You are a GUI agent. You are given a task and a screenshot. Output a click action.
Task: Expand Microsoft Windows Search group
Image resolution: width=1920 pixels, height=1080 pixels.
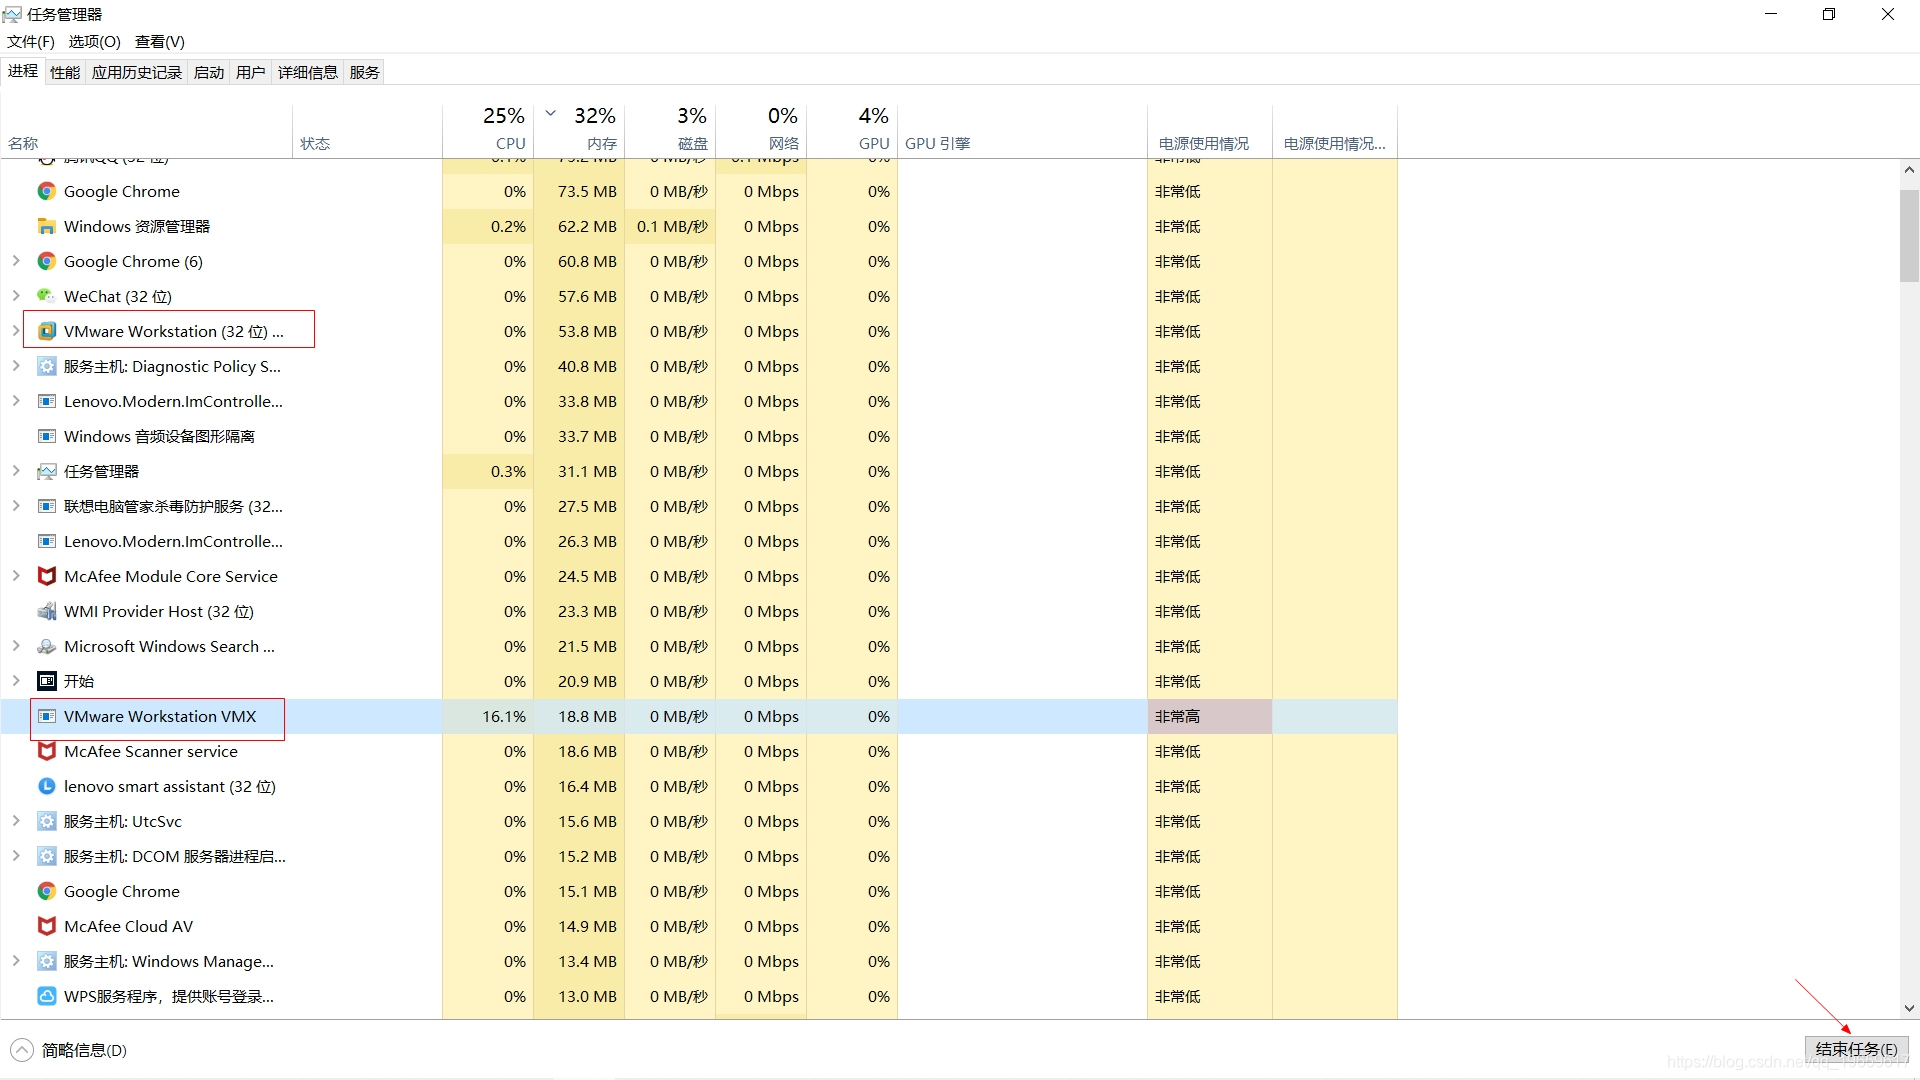click(x=16, y=646)
